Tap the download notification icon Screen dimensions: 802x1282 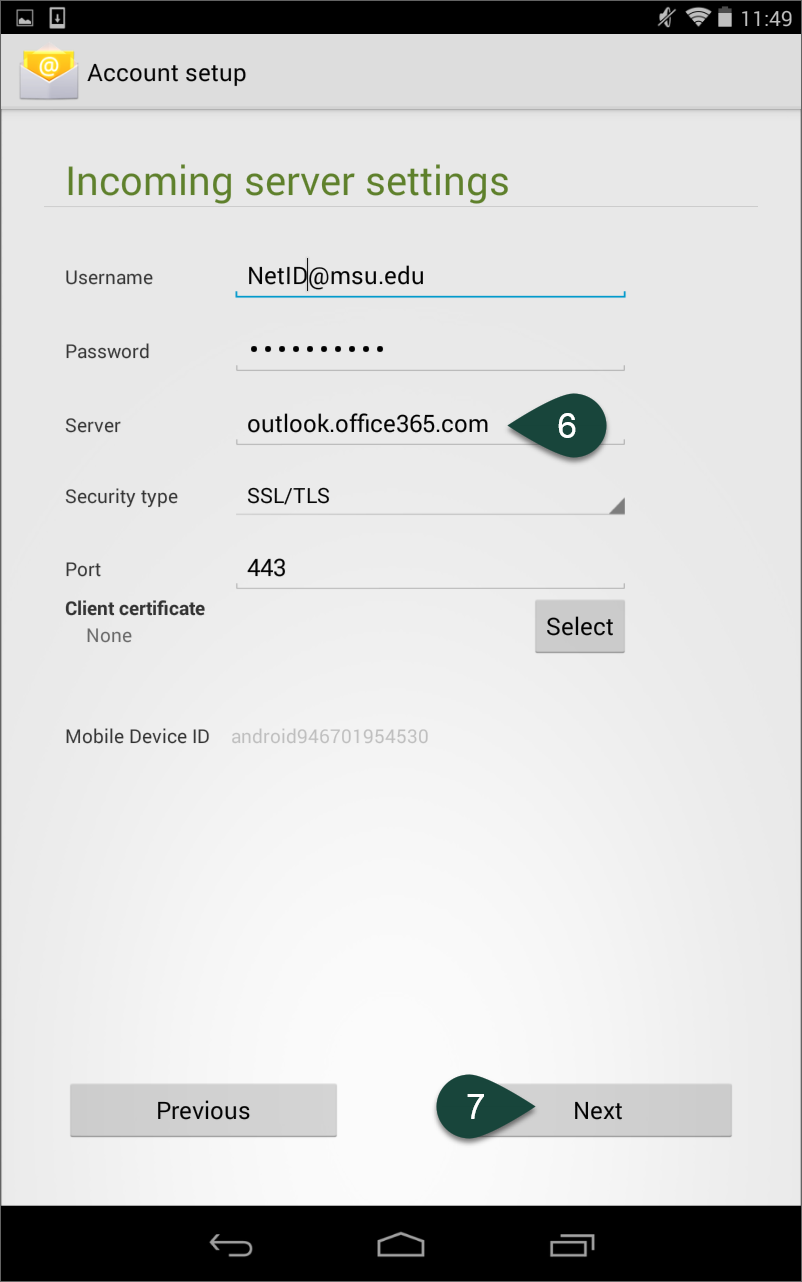57,17
